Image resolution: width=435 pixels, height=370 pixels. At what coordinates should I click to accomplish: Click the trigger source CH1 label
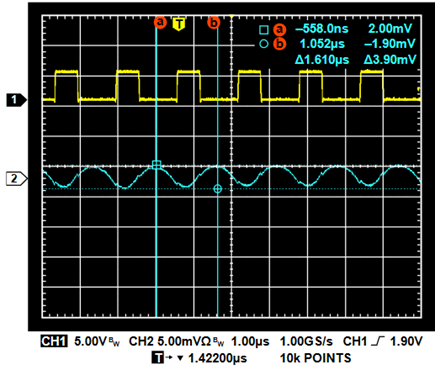pyautogui.click(x=355, y=341)
